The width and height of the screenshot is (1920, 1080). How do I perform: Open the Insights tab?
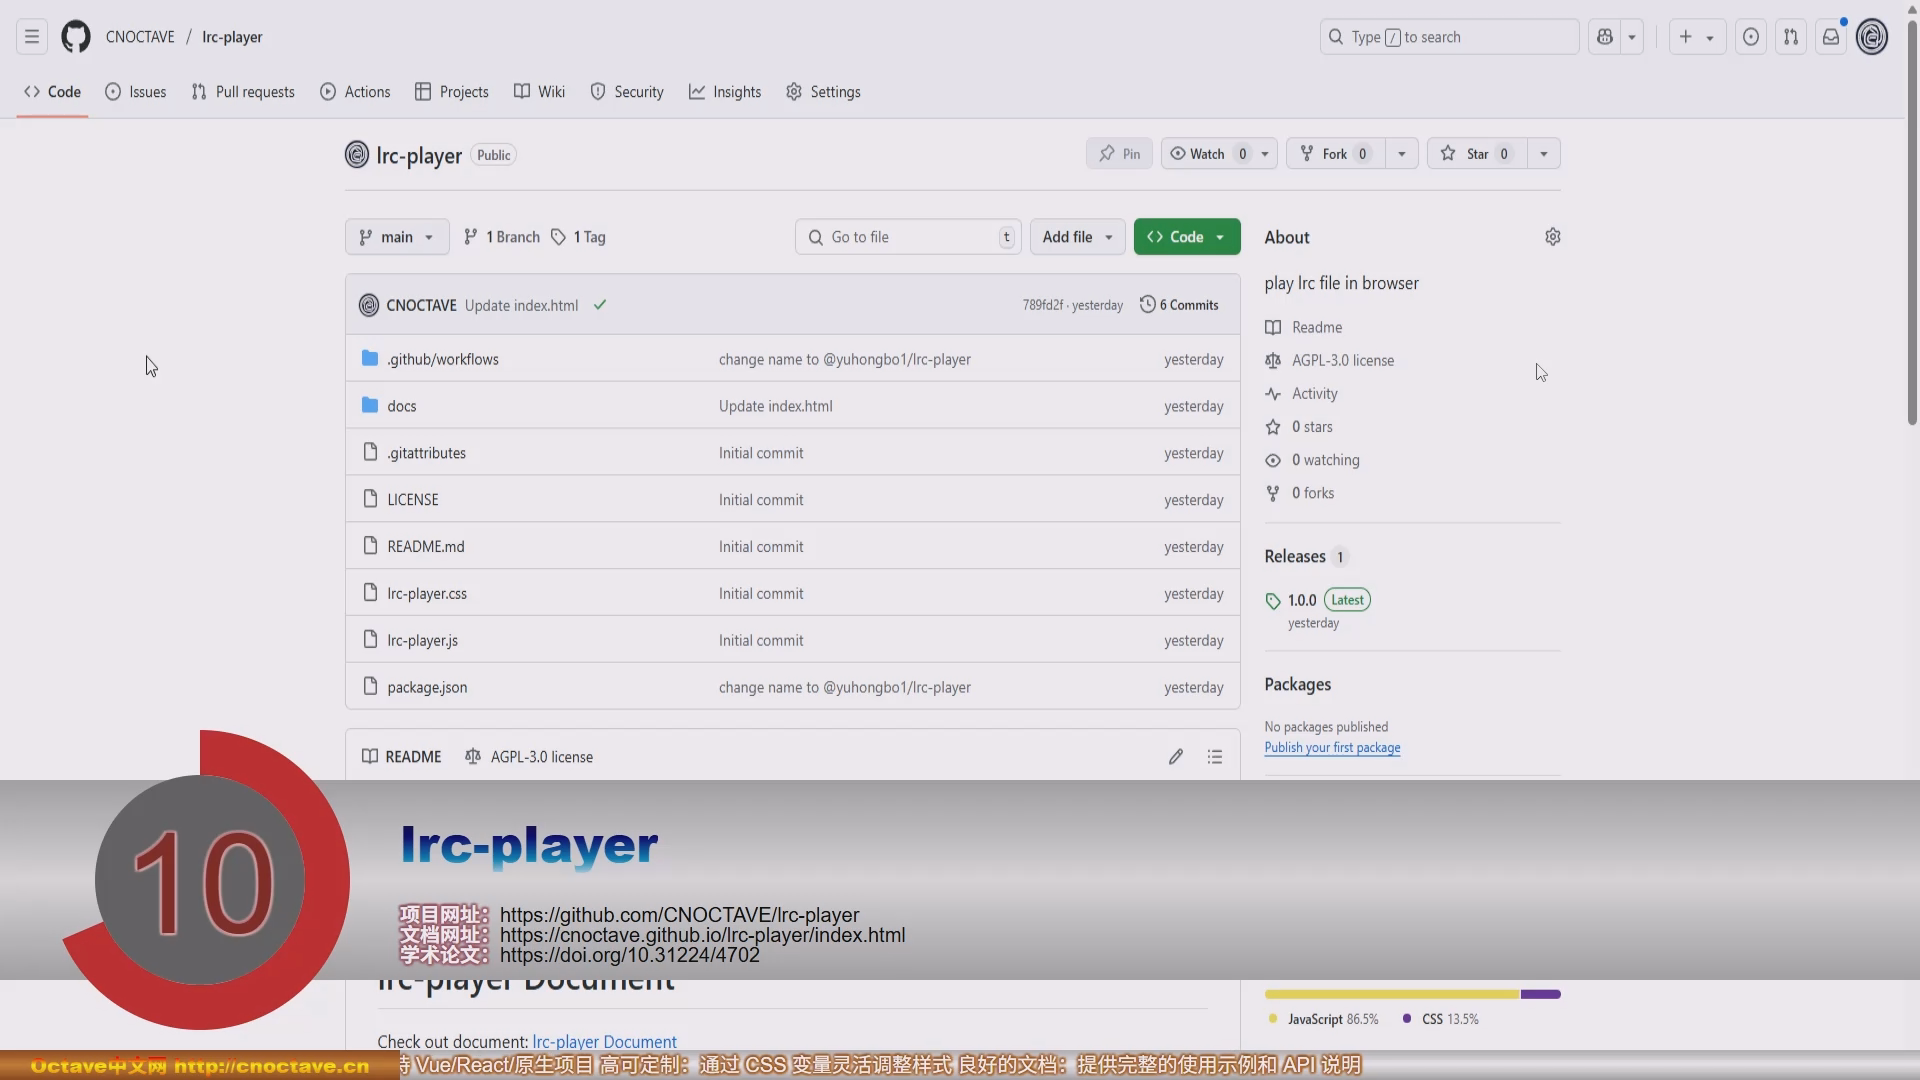(x=725, y=92)
